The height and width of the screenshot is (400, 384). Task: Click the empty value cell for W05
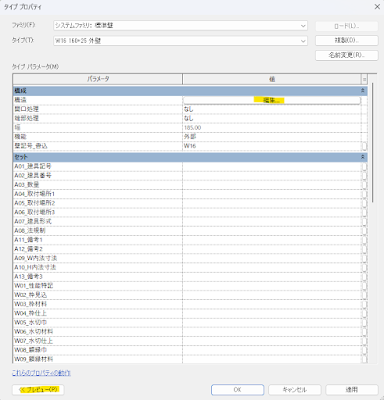pos(272,322)
